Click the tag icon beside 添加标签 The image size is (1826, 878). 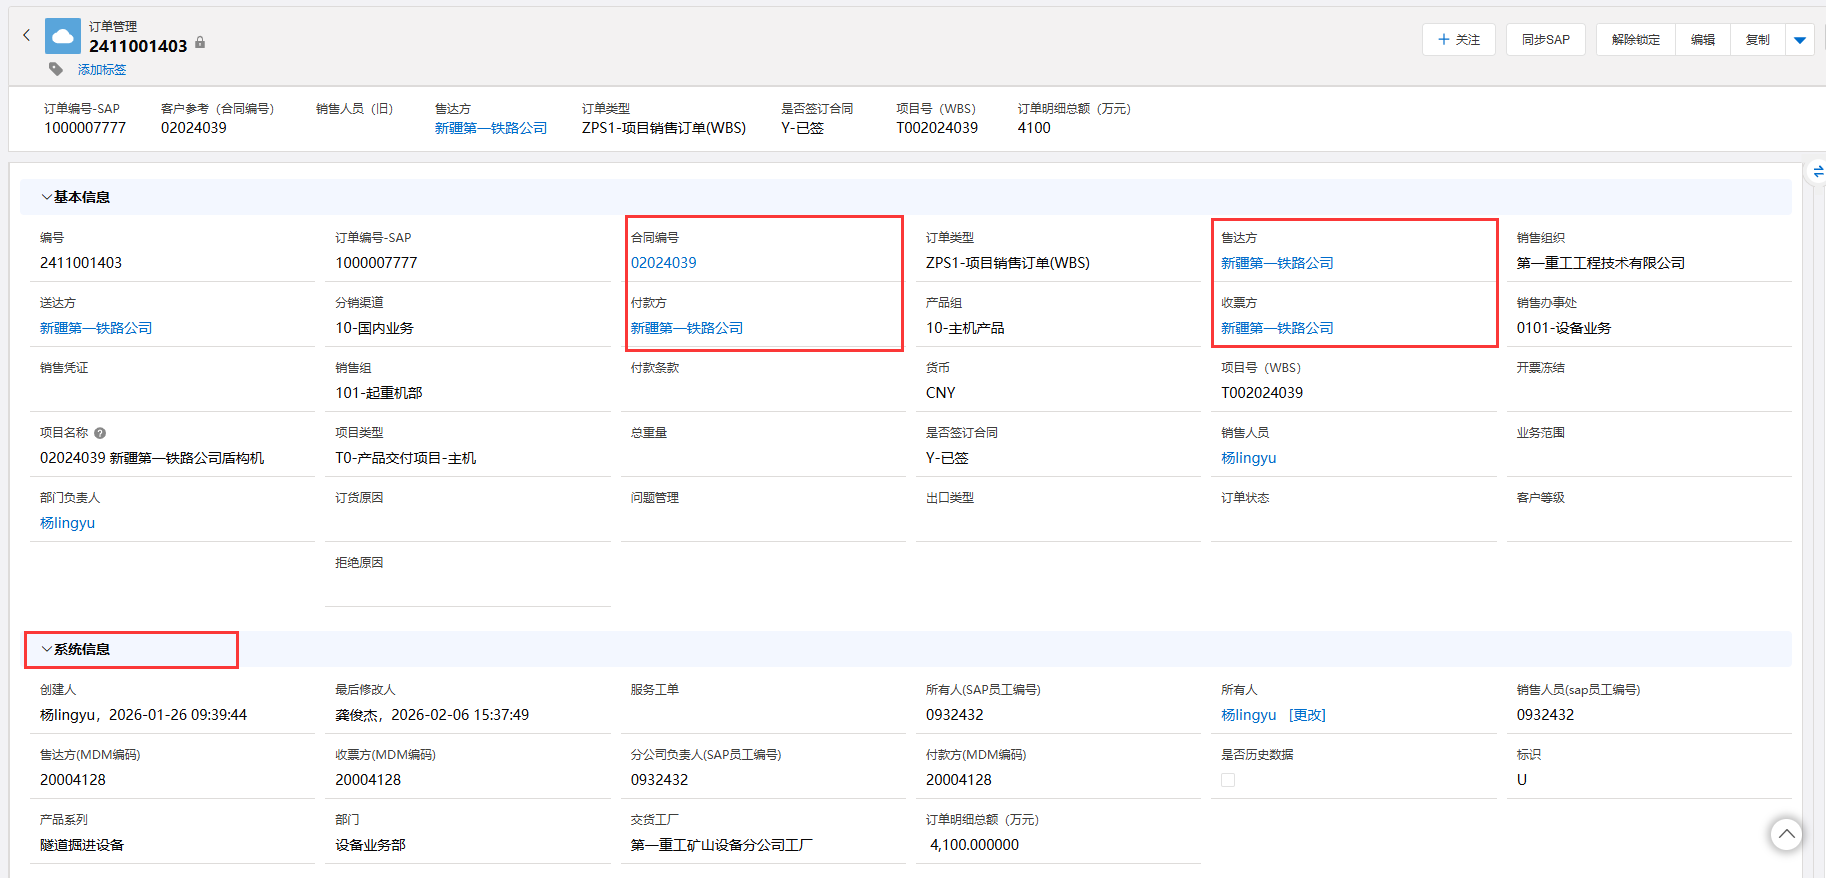(x=56, y=69)
